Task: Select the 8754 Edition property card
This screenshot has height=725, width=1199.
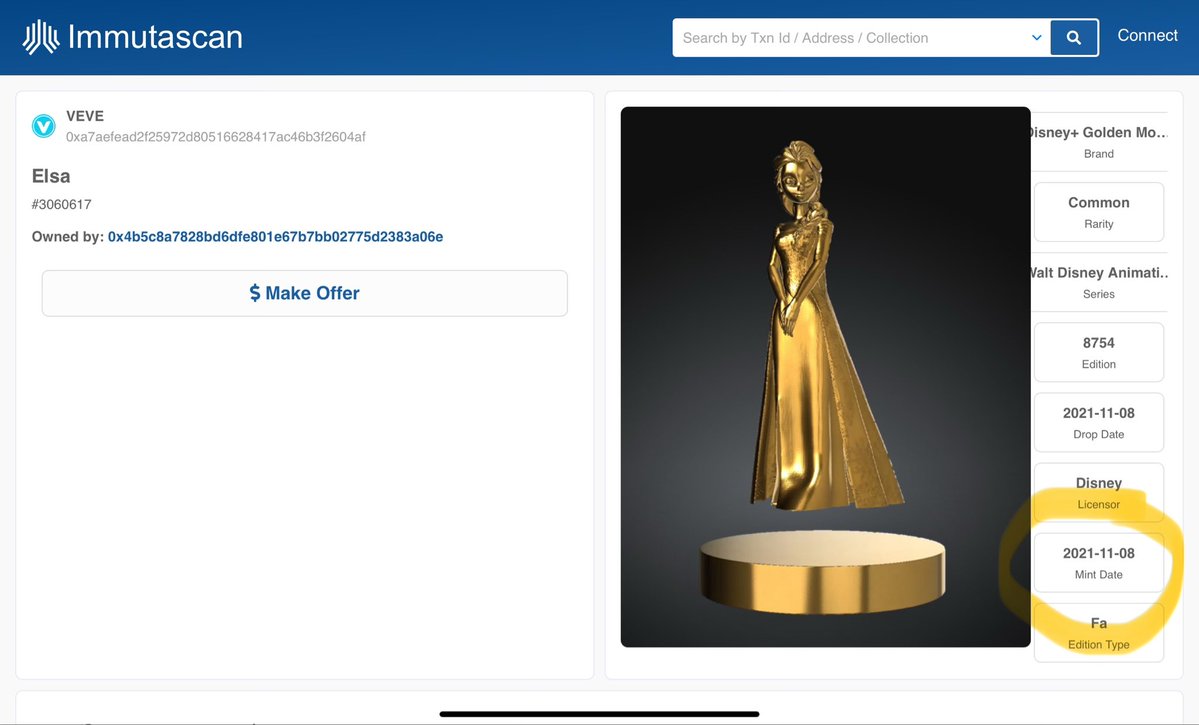Action: click(x=1099, y=352)
